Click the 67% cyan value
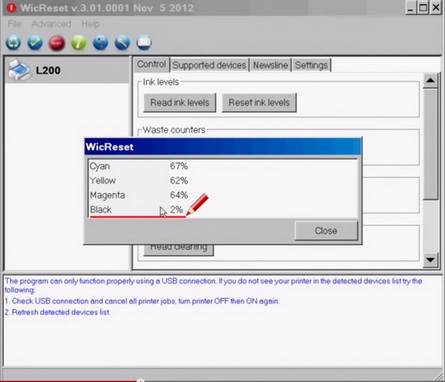The width and height of the screenshot is (445, 382). pos(179,166)
